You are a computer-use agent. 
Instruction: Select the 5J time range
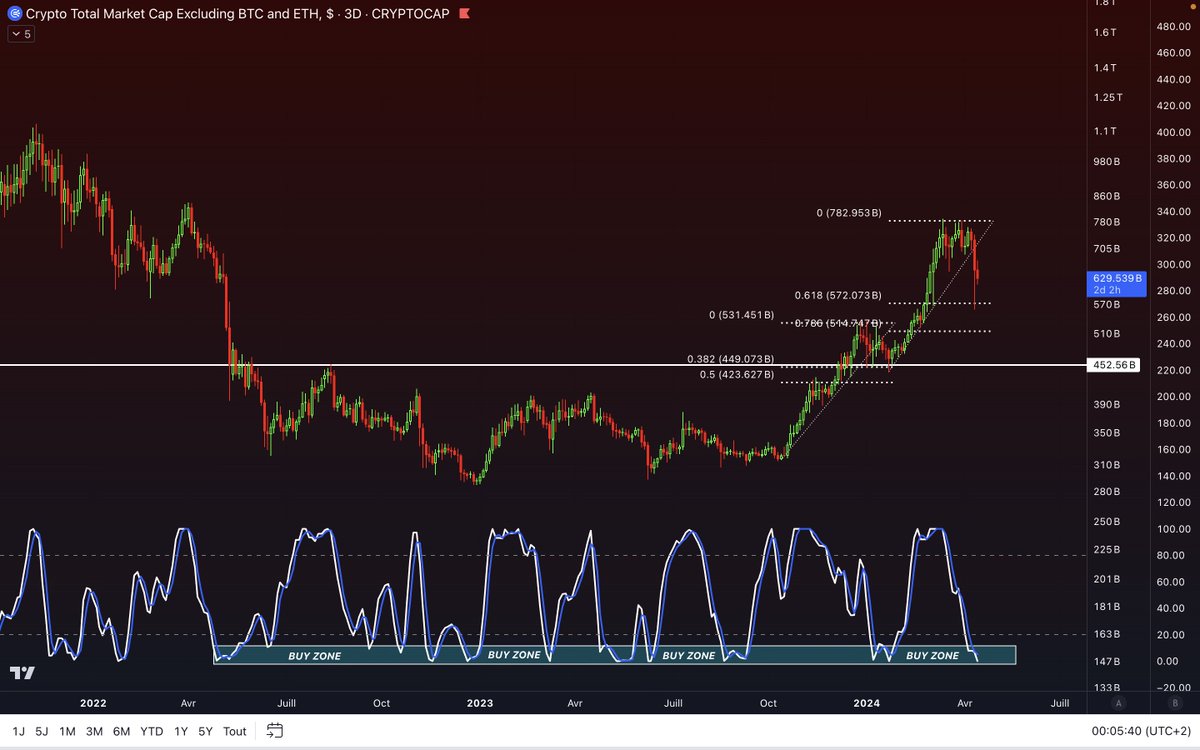(x=42, y=731)
